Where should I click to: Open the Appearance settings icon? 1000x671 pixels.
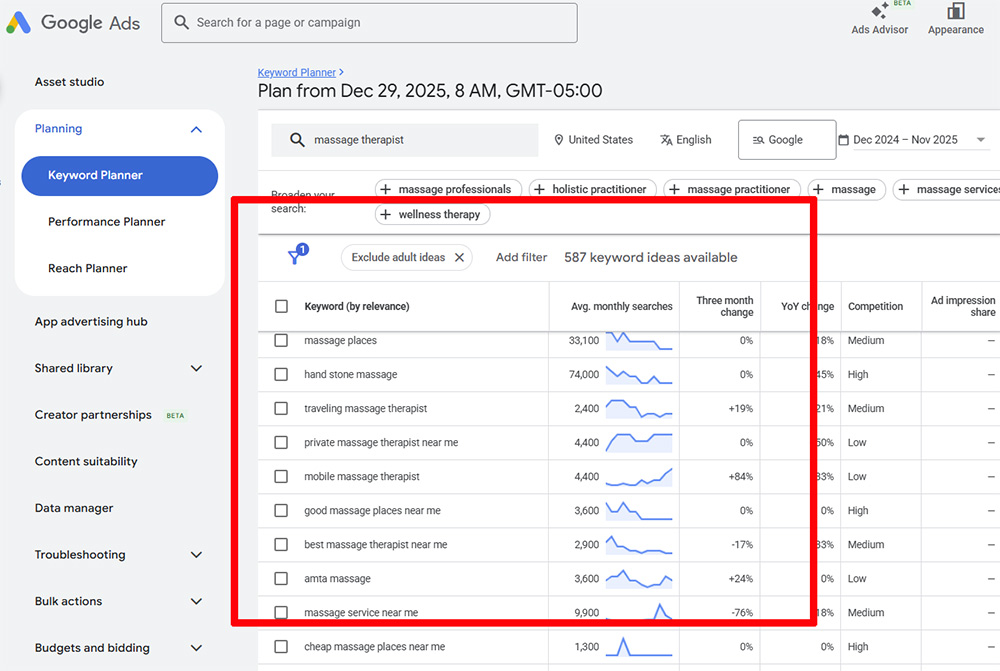point(955,12)
